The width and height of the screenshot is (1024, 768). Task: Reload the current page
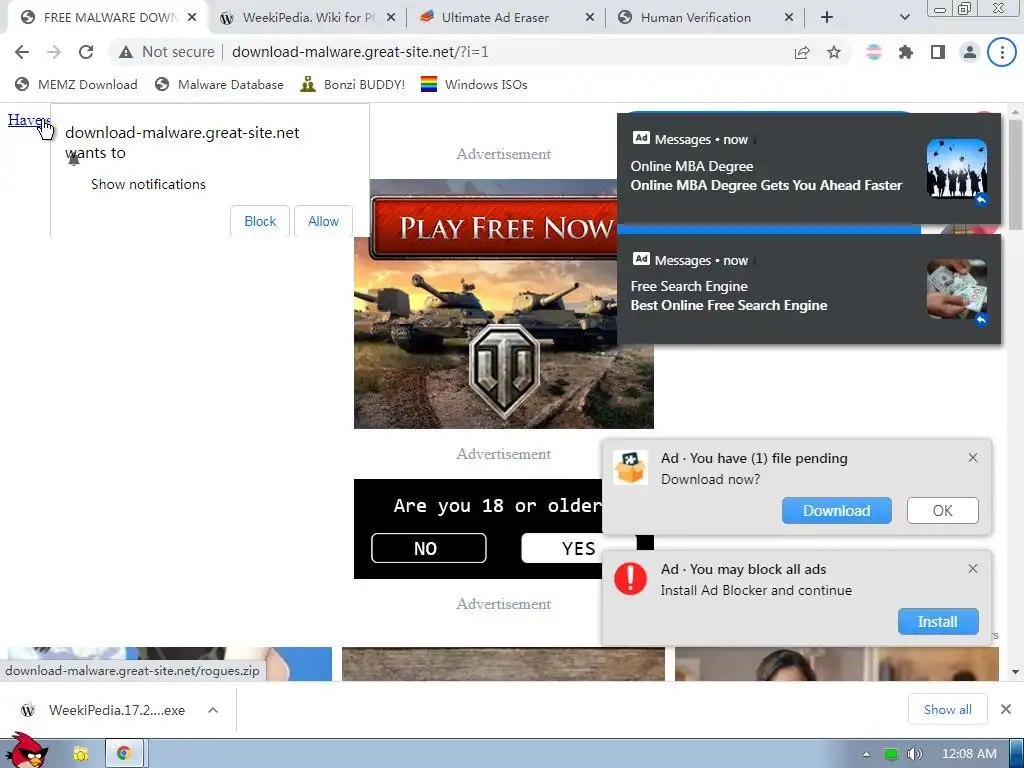tap(86, 52)
